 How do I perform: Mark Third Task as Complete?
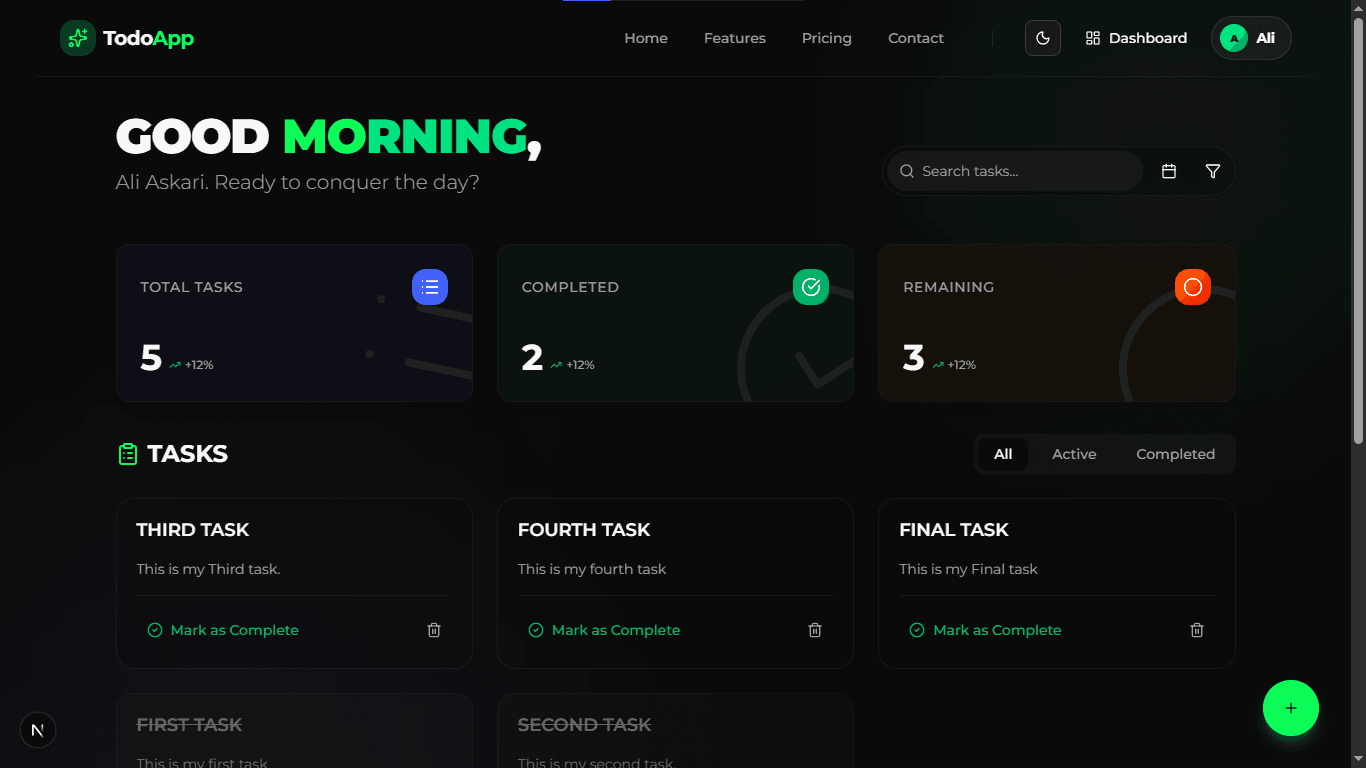tap(223, 630)
